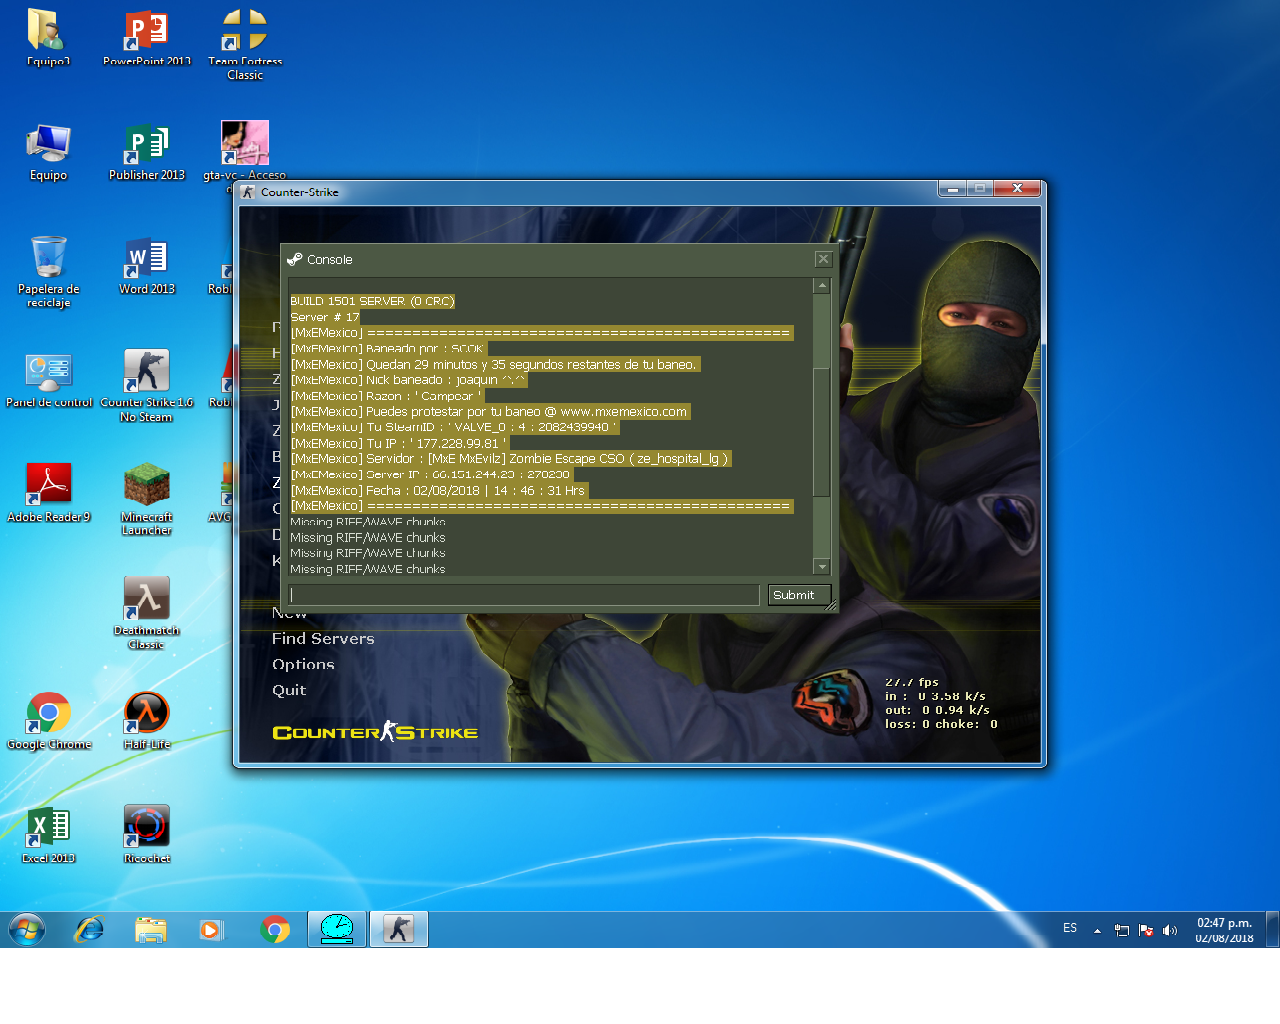Click the 'Servidor : Zombie Escape CSO' line
This screenshot has width=1280, height=1024.
[x=510, y=459]
